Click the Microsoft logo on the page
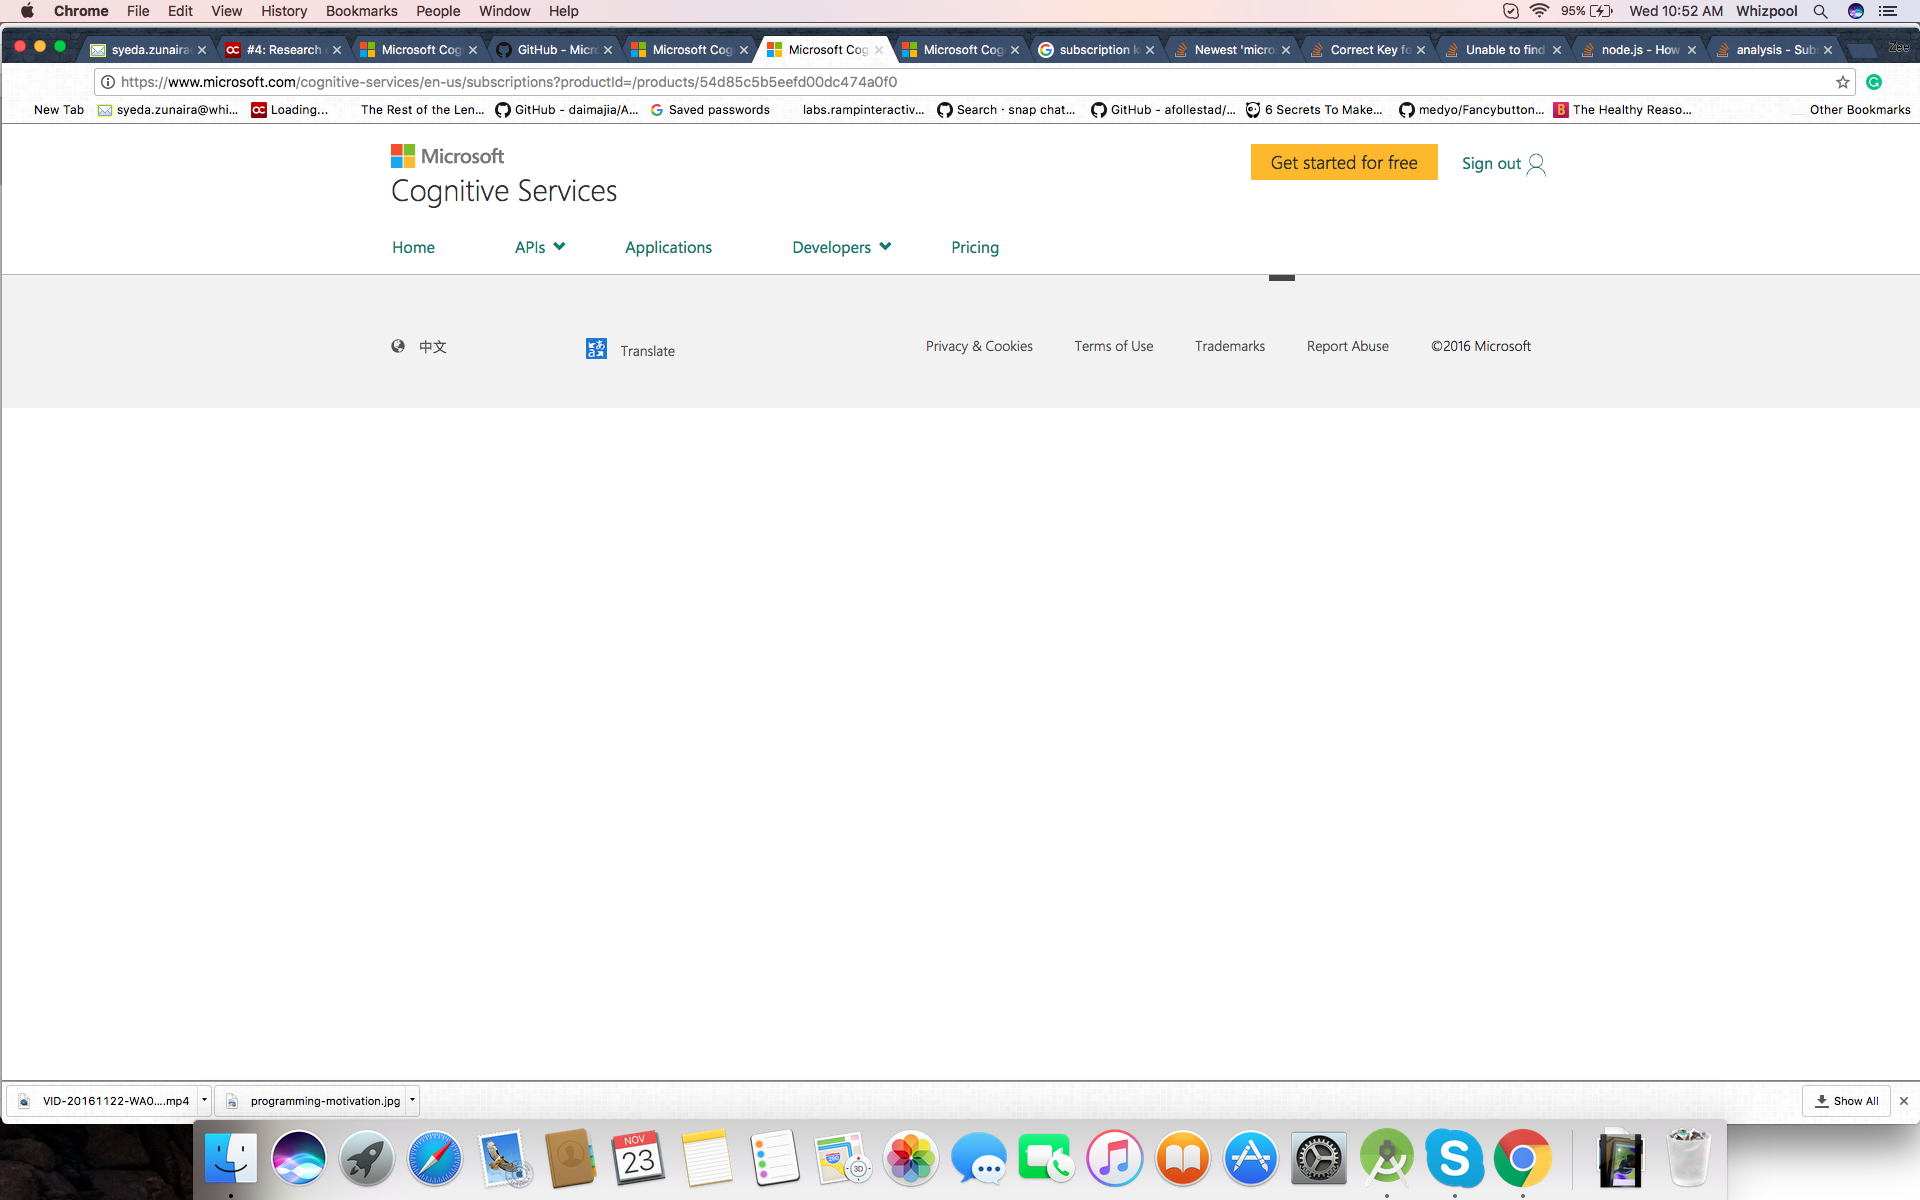Viewport: 1920px width, 1200px height. pyautogui.click(x=447, y=156)
